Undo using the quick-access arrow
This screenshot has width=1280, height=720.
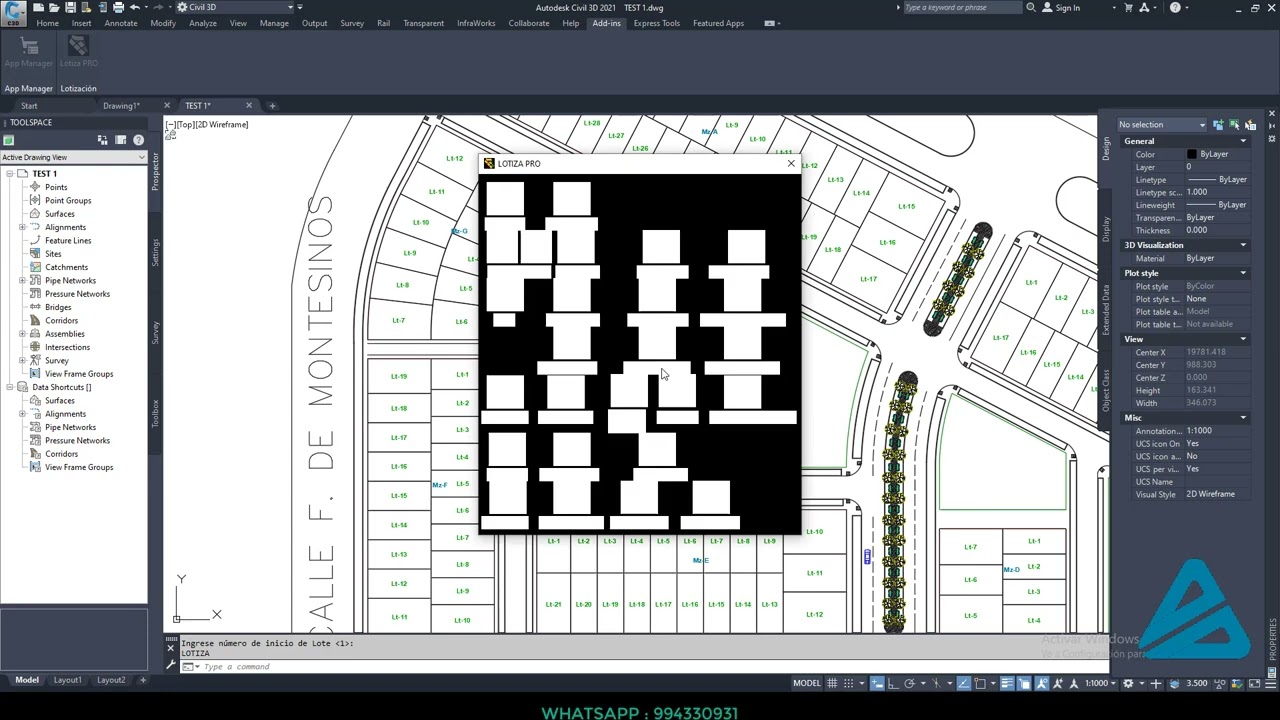pyautogui.click(x=135, y=7)
